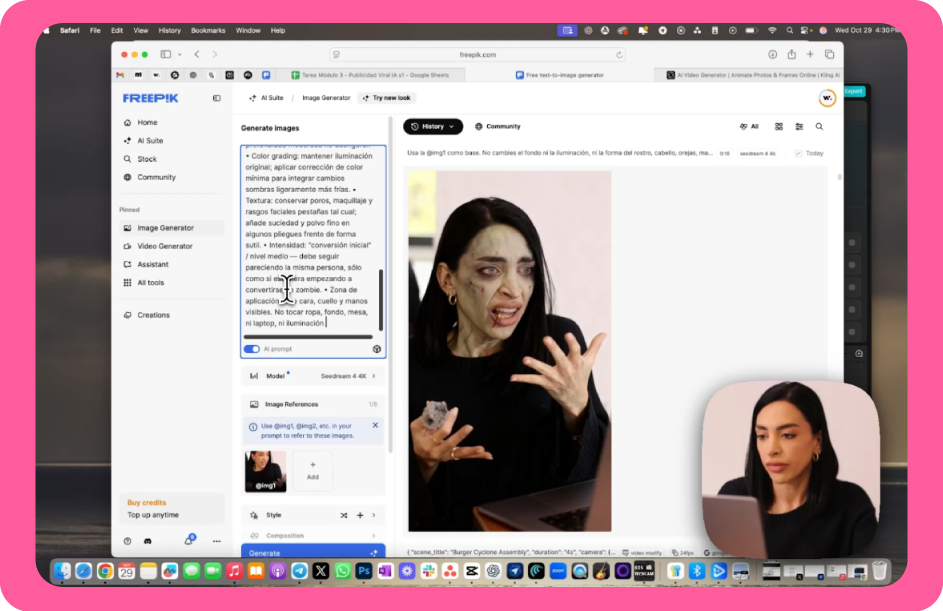This screenshot has height=611, width=943.
Task: Shuffle style with the random icon
Action: point(343,515)
